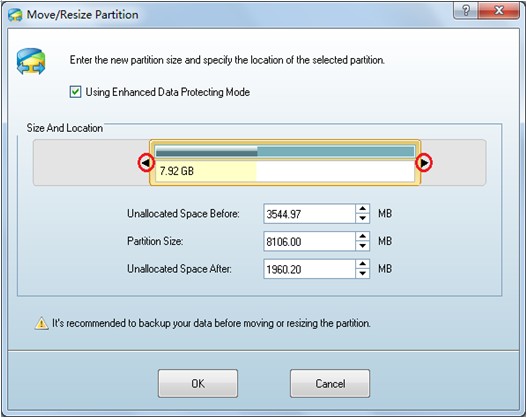527x418 pixels.
Task: Click the left partition resize arrow handle
Action: point(146,163)
